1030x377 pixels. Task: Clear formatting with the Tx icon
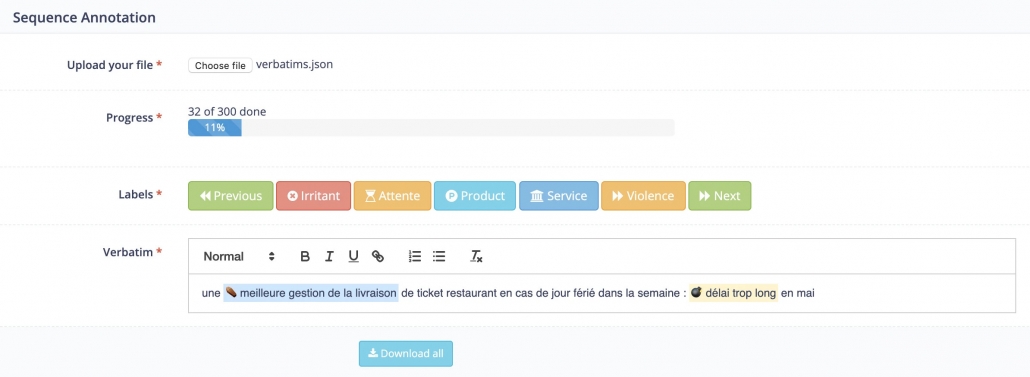pos(476,257)
